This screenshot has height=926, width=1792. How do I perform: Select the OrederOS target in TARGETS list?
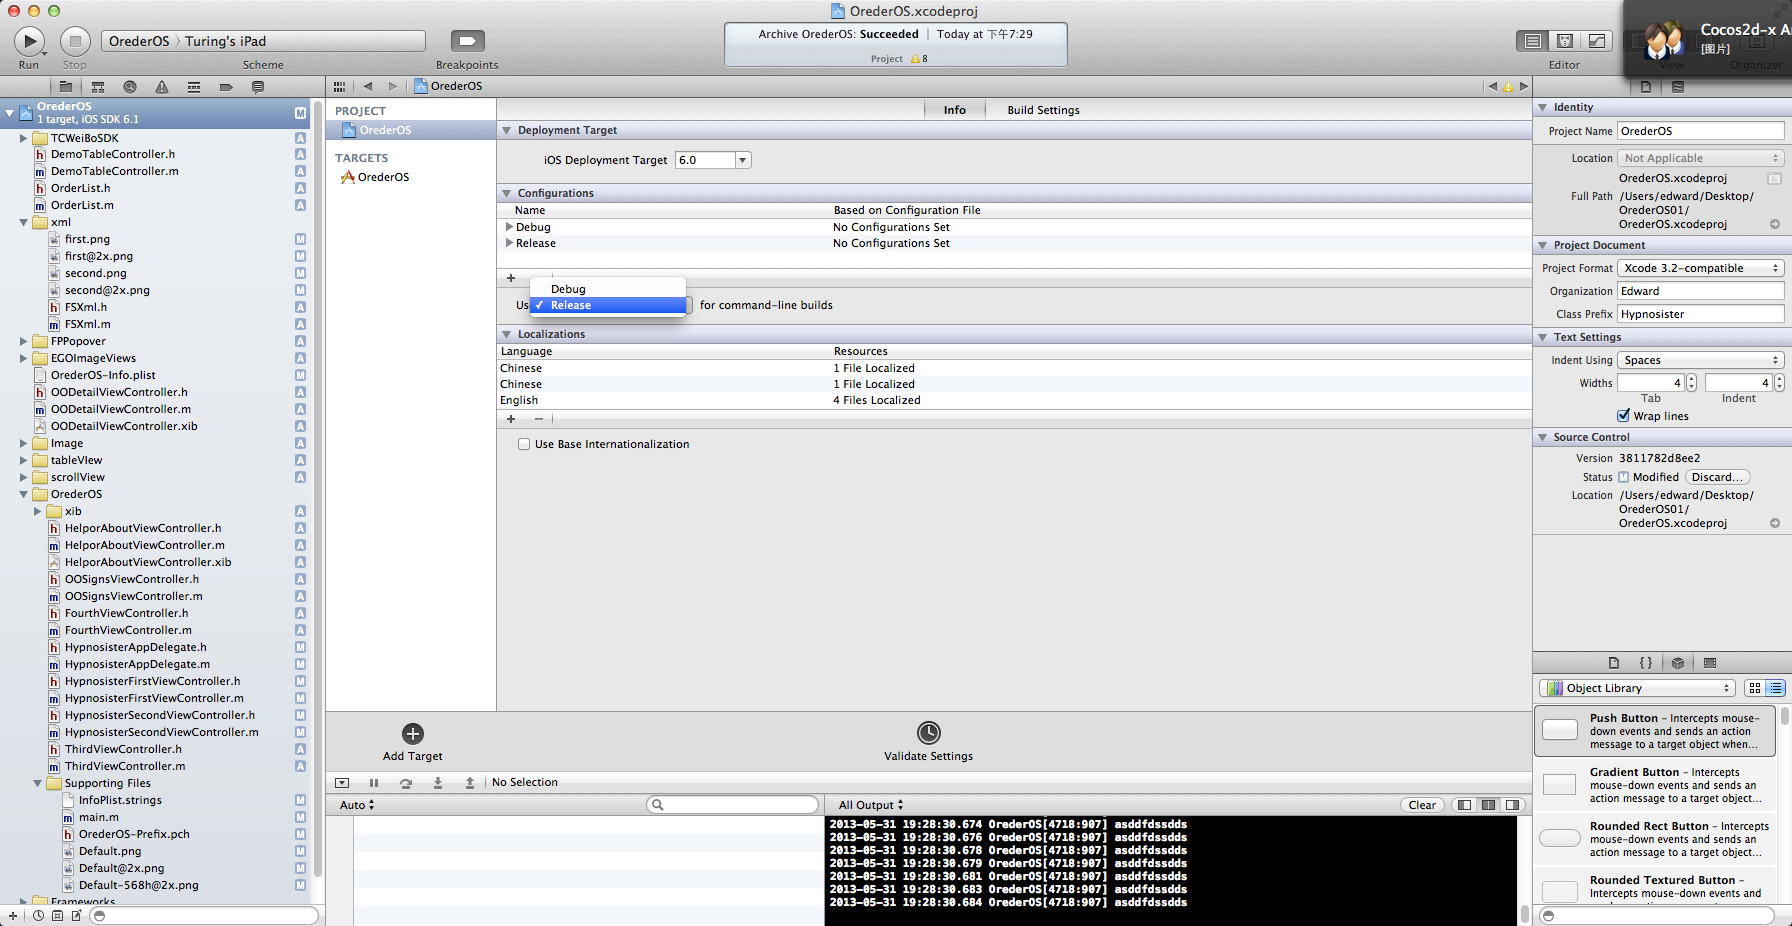(410, 177)
